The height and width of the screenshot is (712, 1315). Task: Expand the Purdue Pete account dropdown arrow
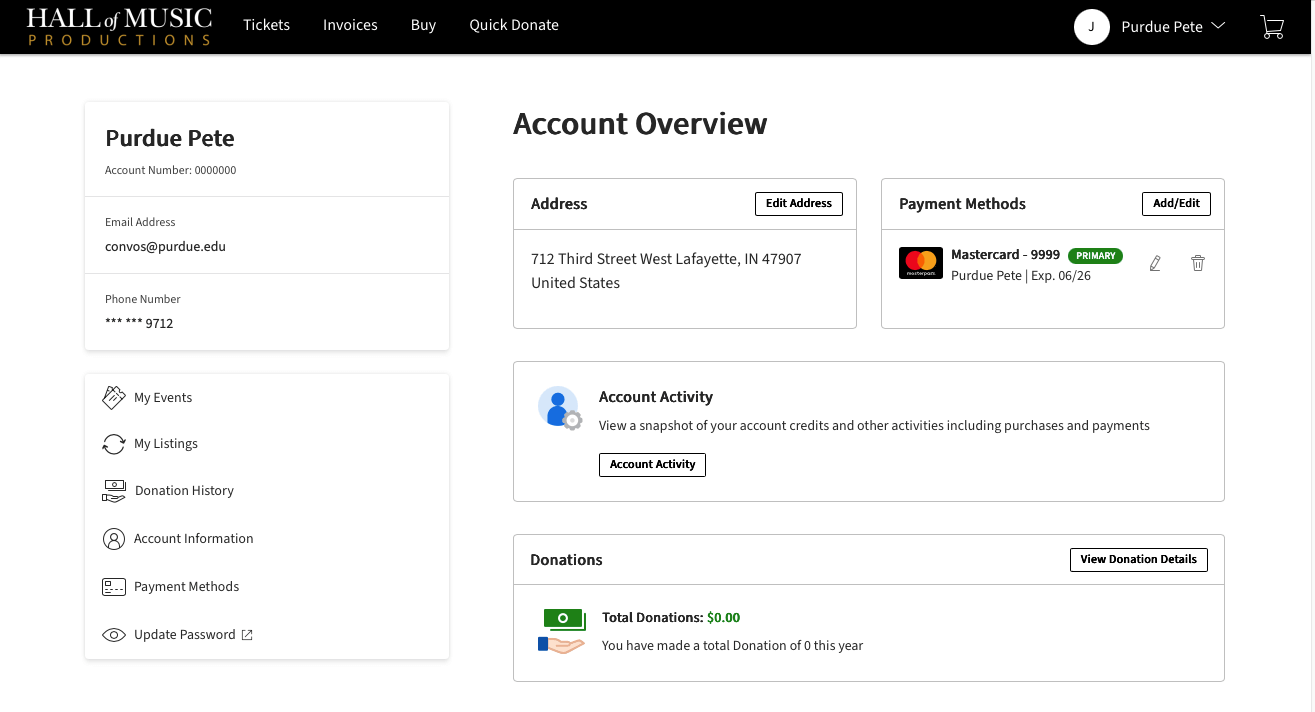pos(1218,26)
